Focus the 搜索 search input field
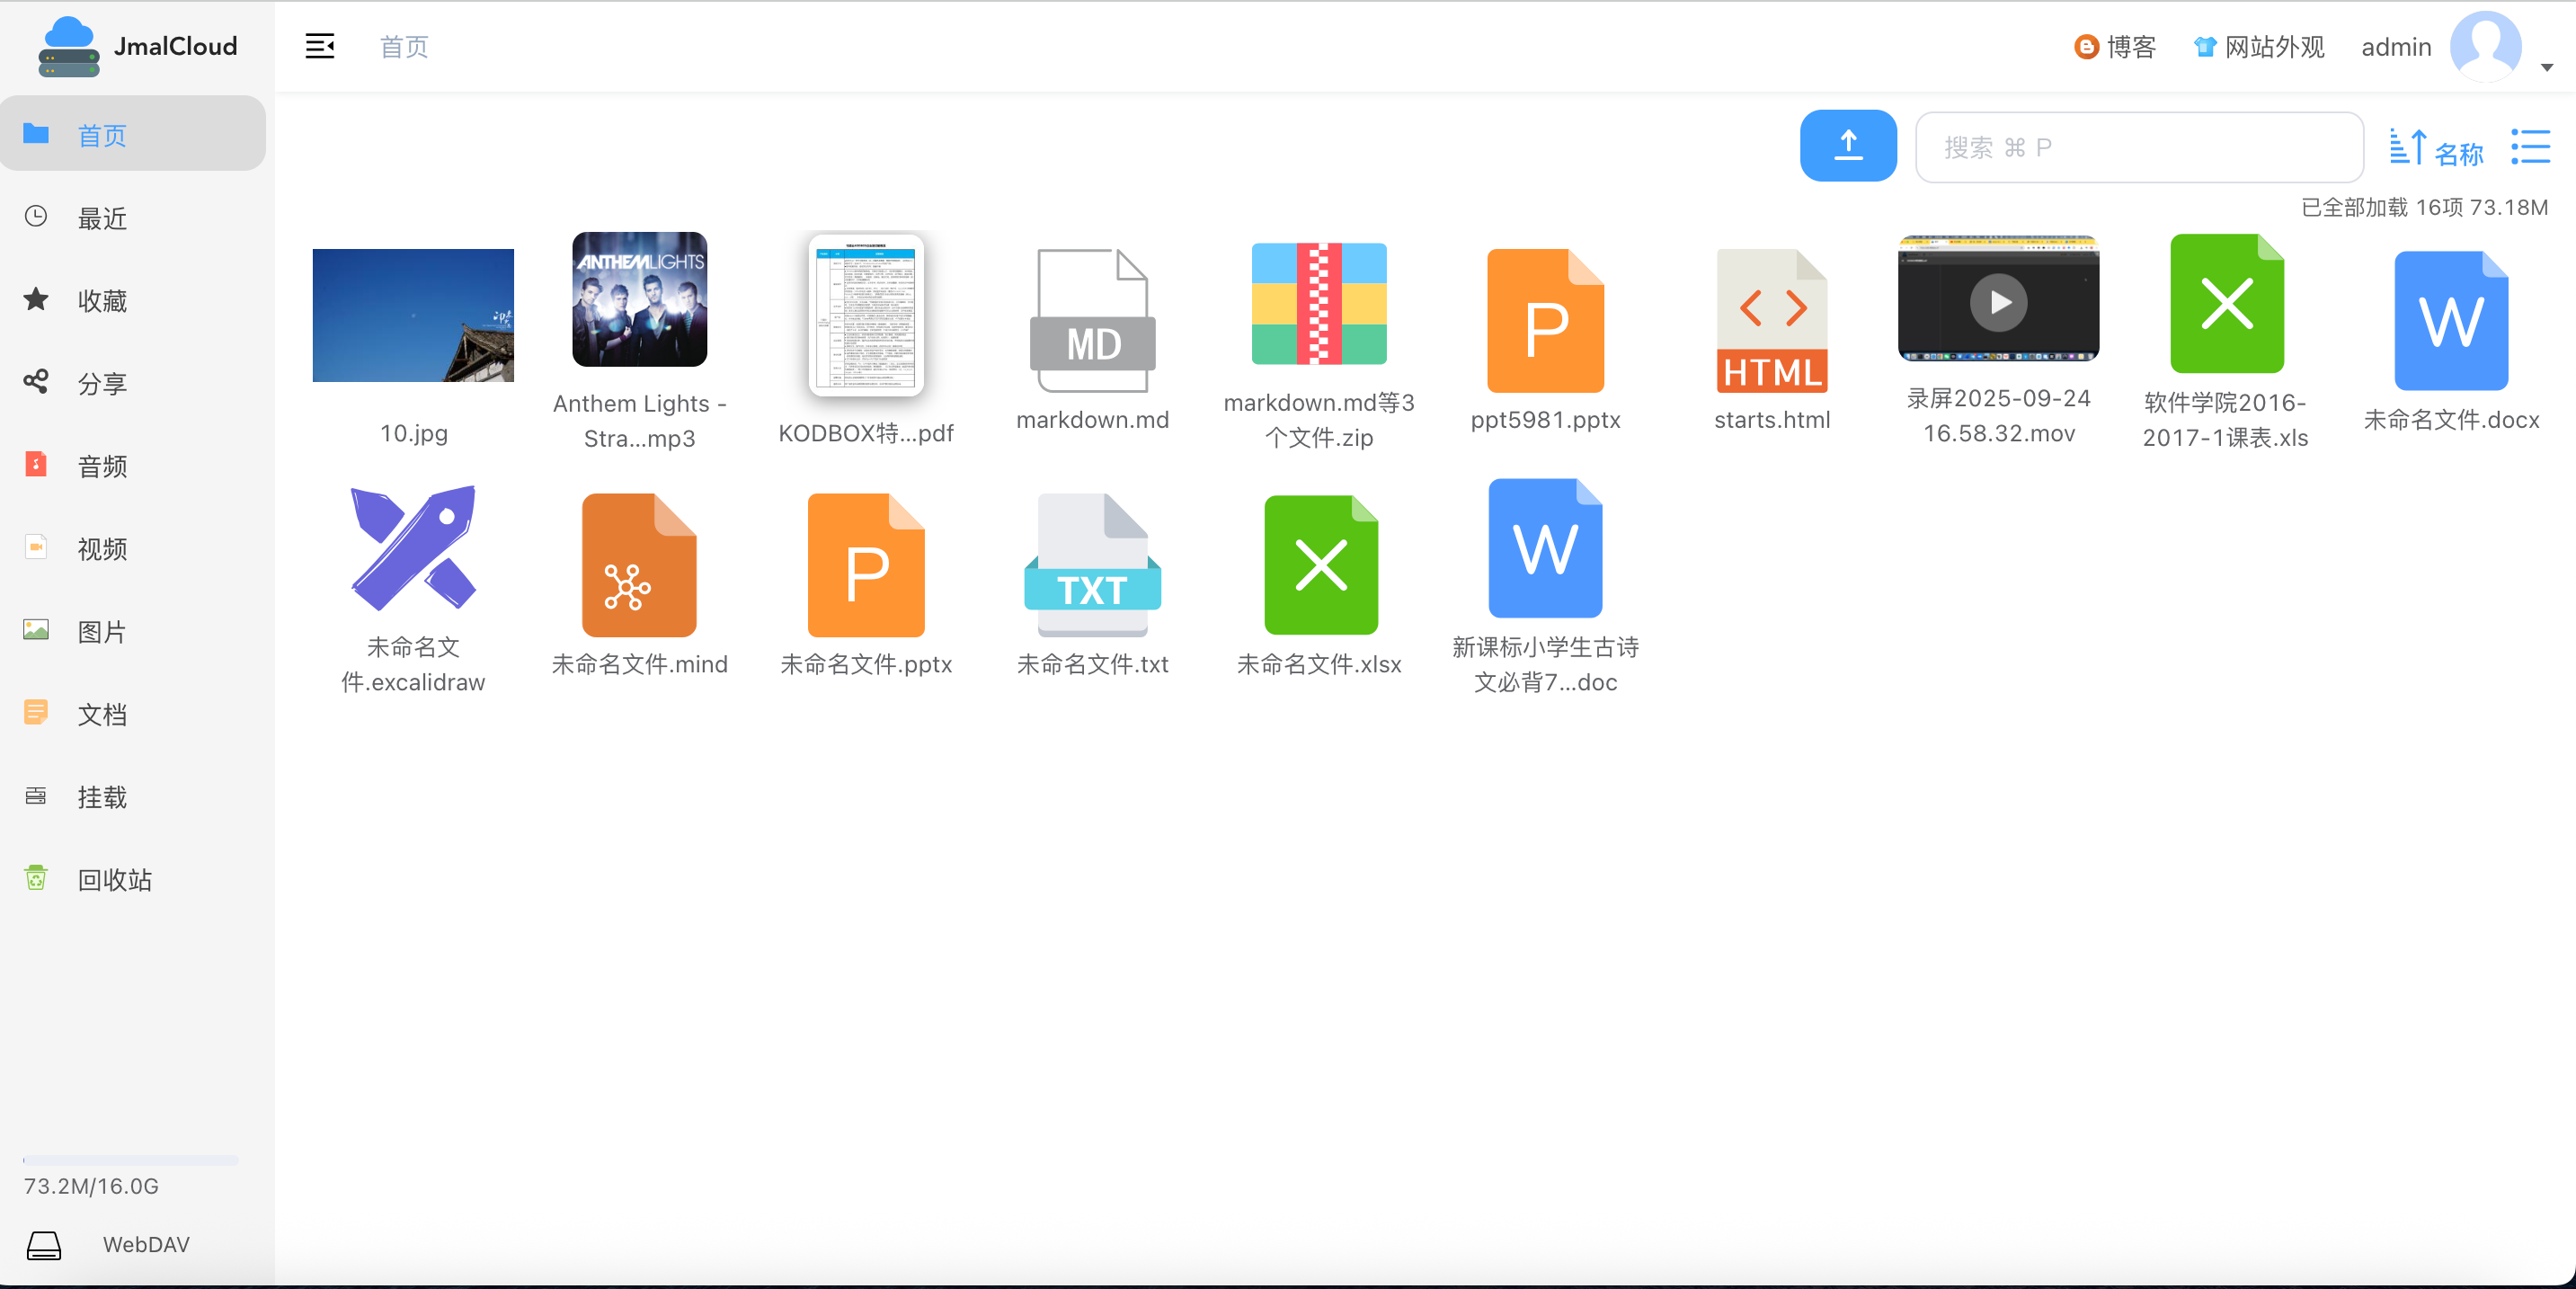Viewport: 2576px width, 1289px height. tap(2138, 147)
